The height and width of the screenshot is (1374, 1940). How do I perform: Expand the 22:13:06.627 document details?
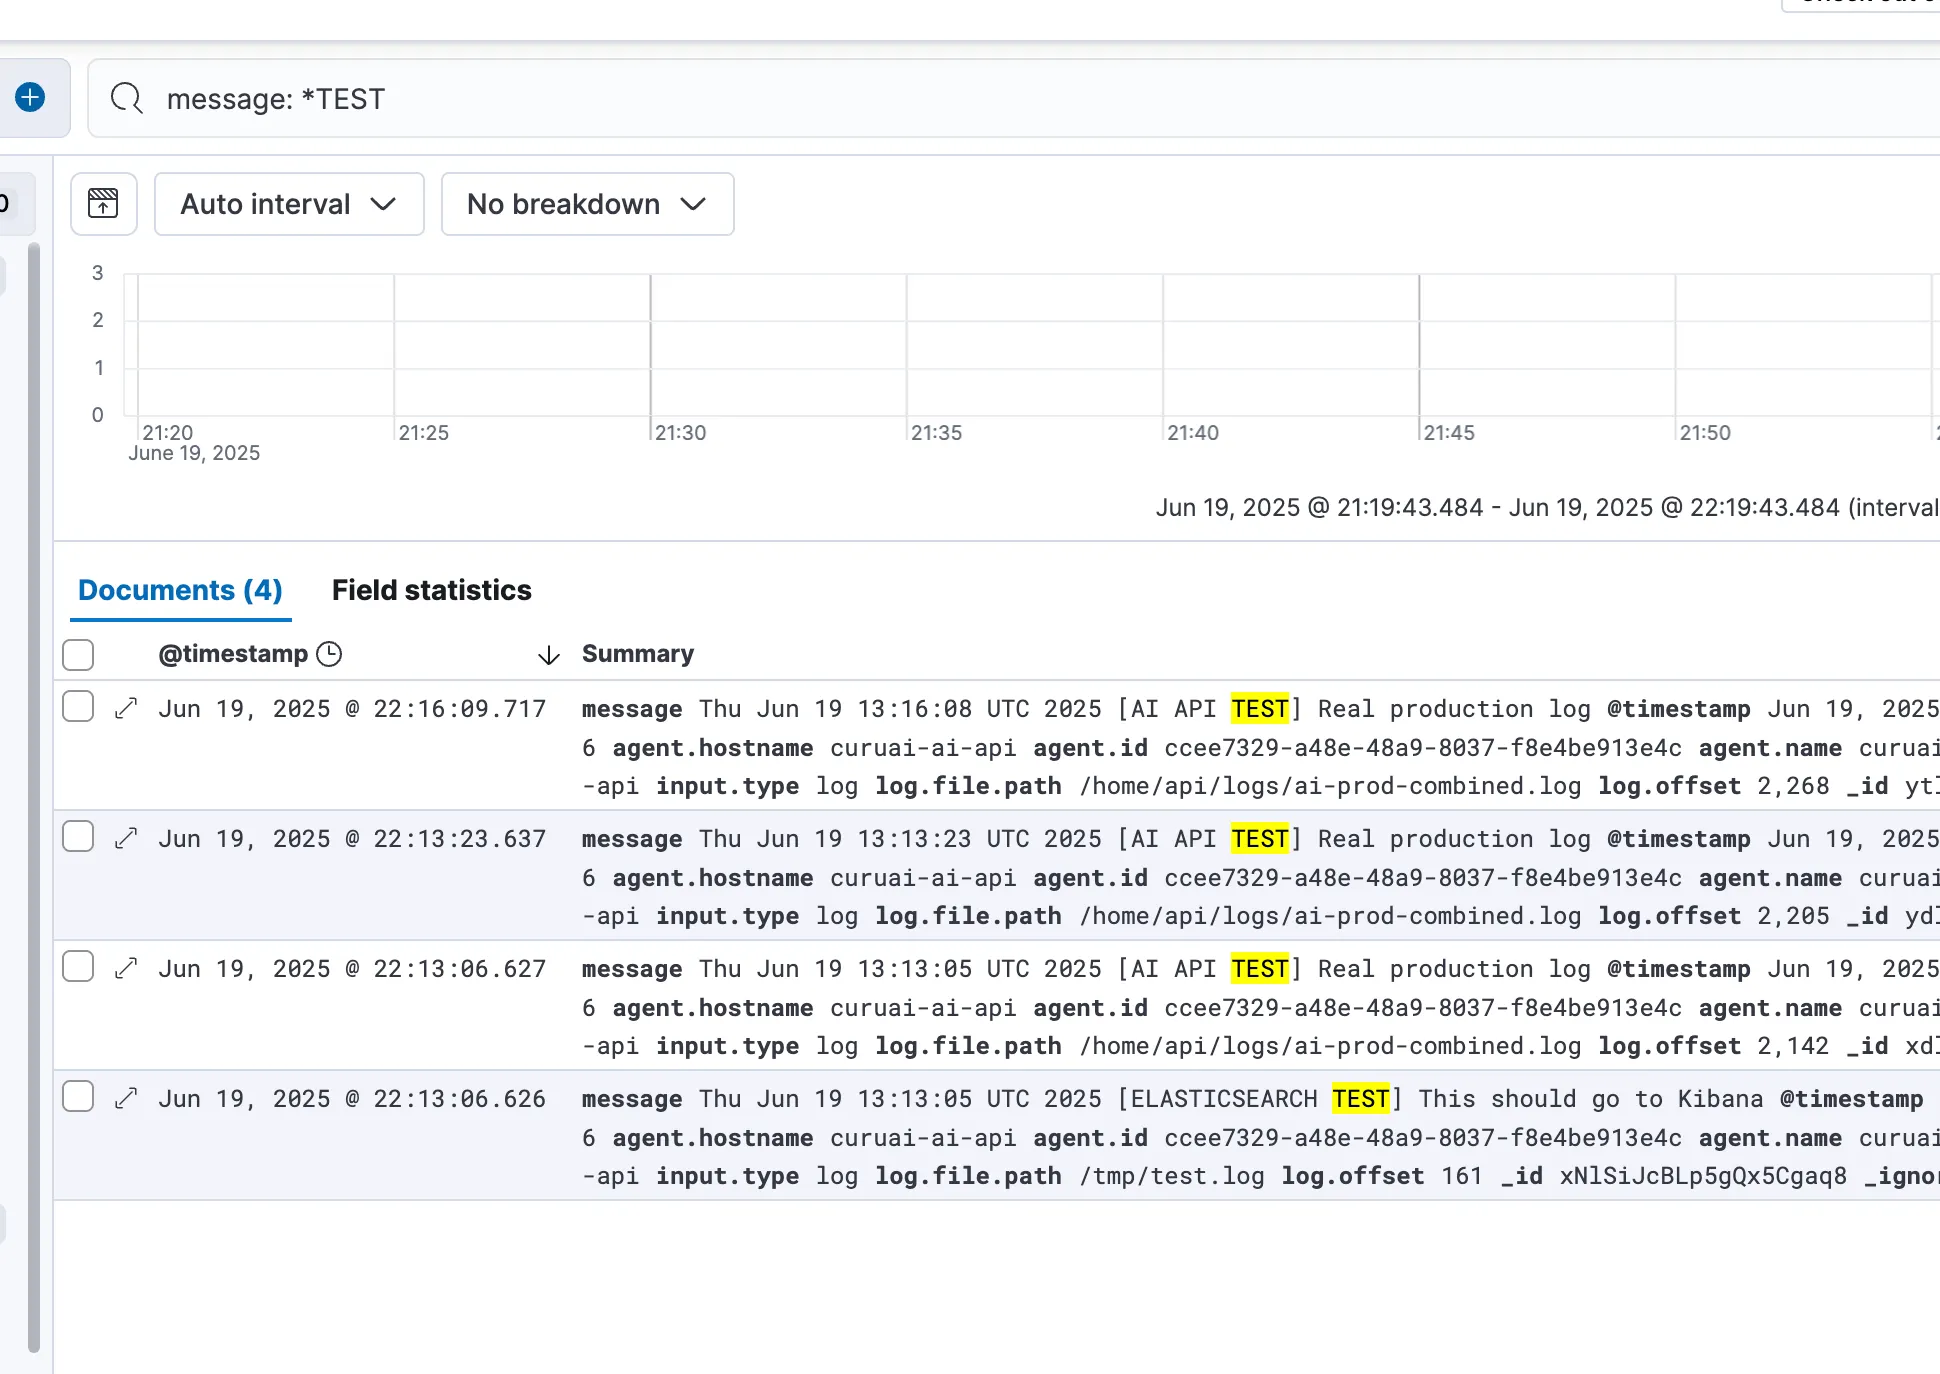tap(126, 968)
